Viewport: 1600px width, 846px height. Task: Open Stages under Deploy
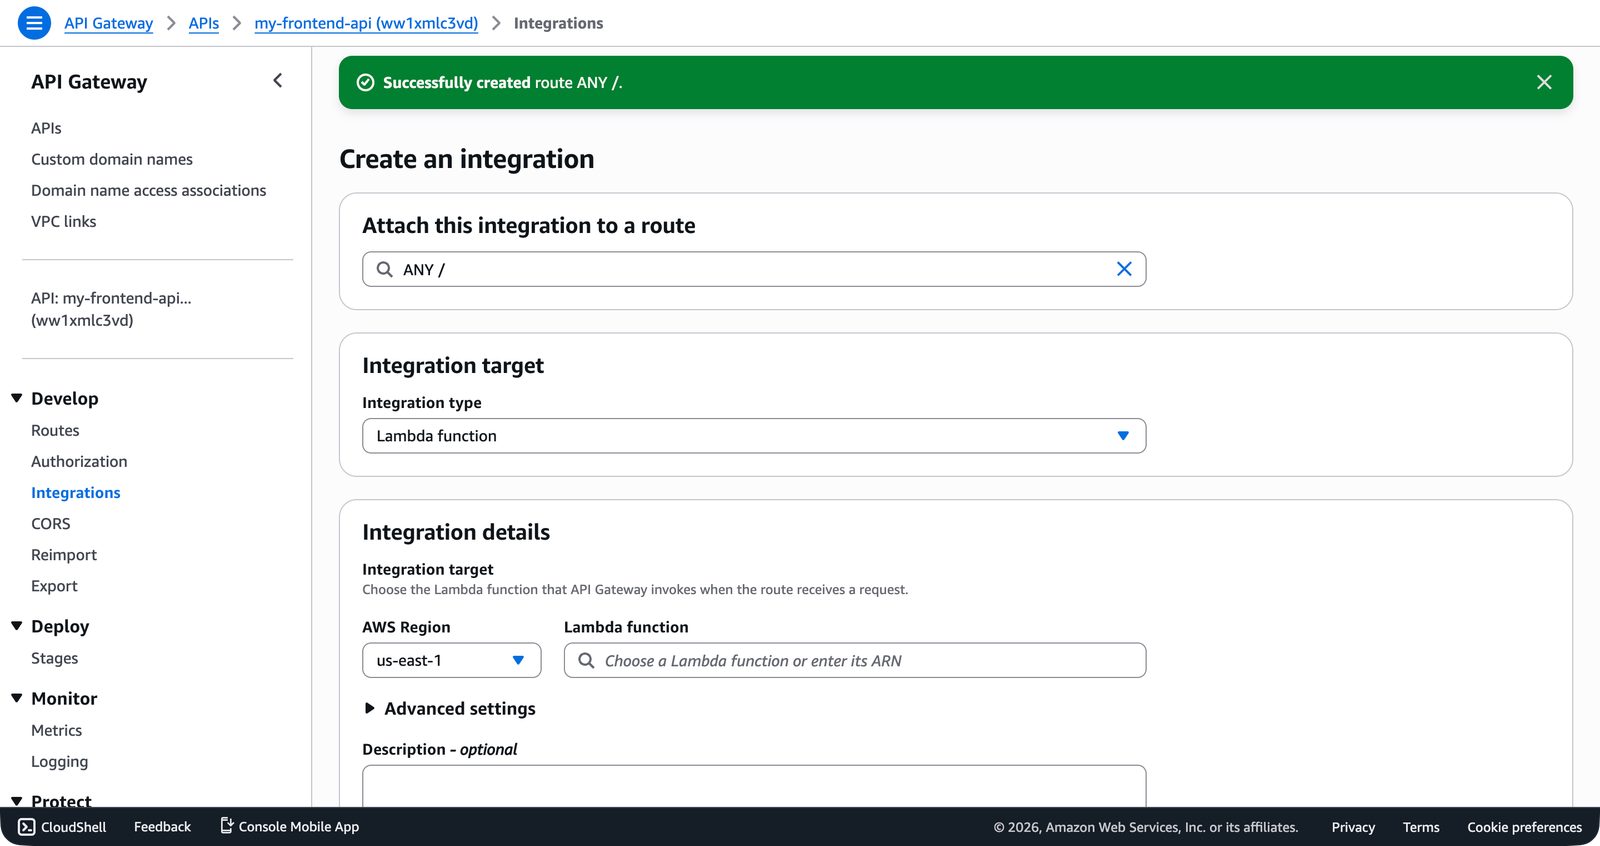click(54, 658)
